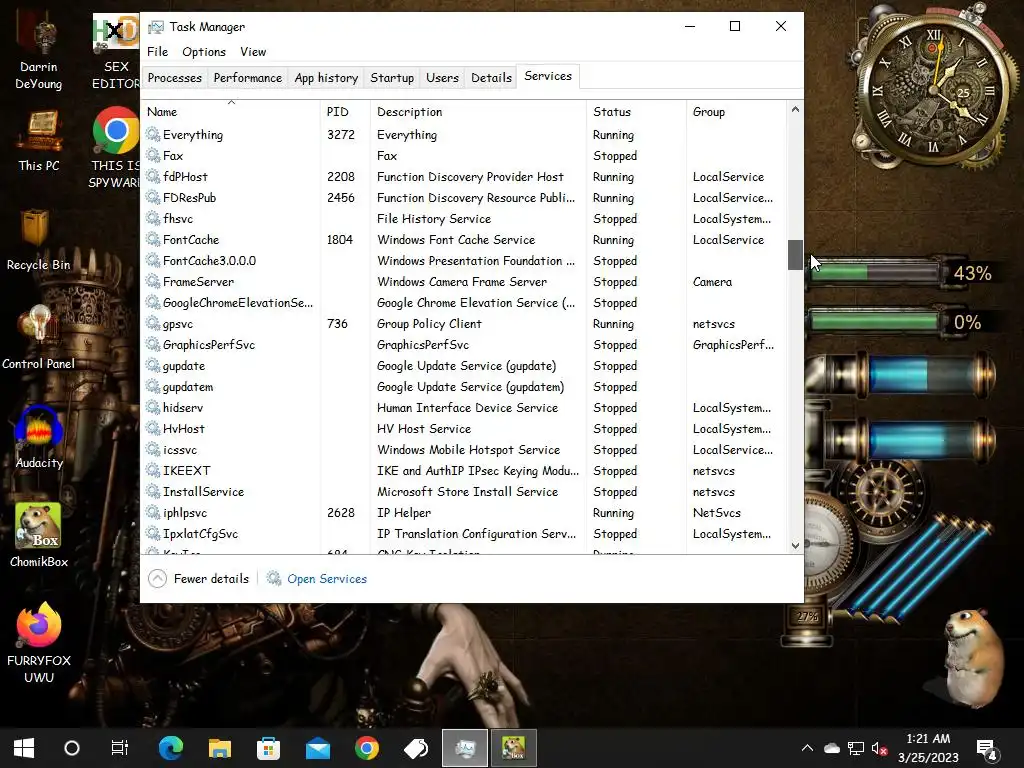1024x768 pixels.
Task: Click the gear icon beside Open Services
Action: pos(274,579)
